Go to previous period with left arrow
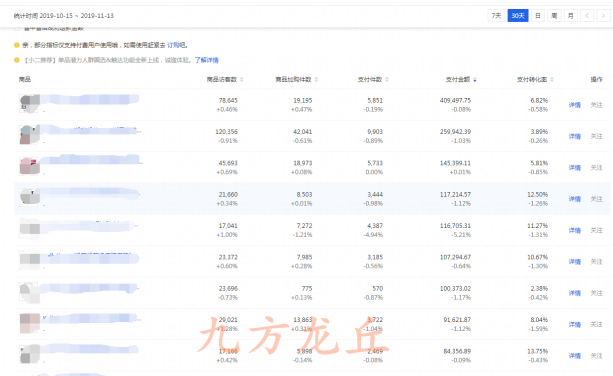 click(587, 16)
